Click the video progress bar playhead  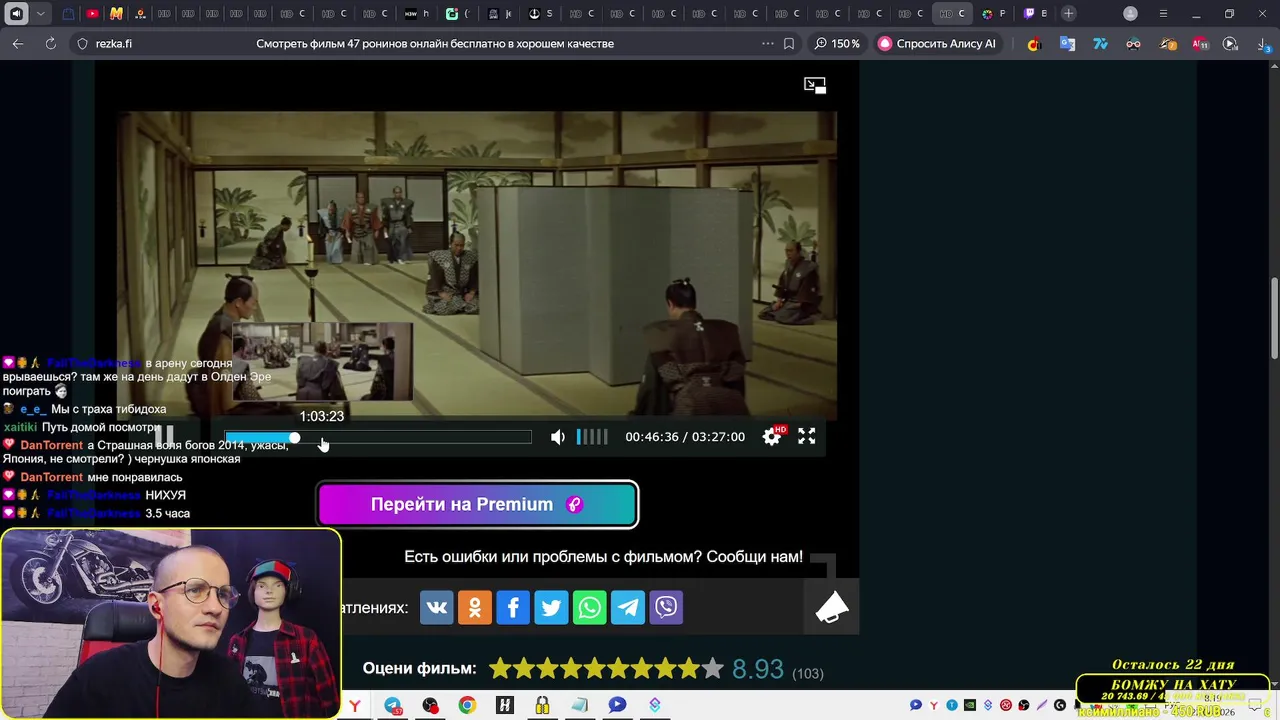click(295, 437)
